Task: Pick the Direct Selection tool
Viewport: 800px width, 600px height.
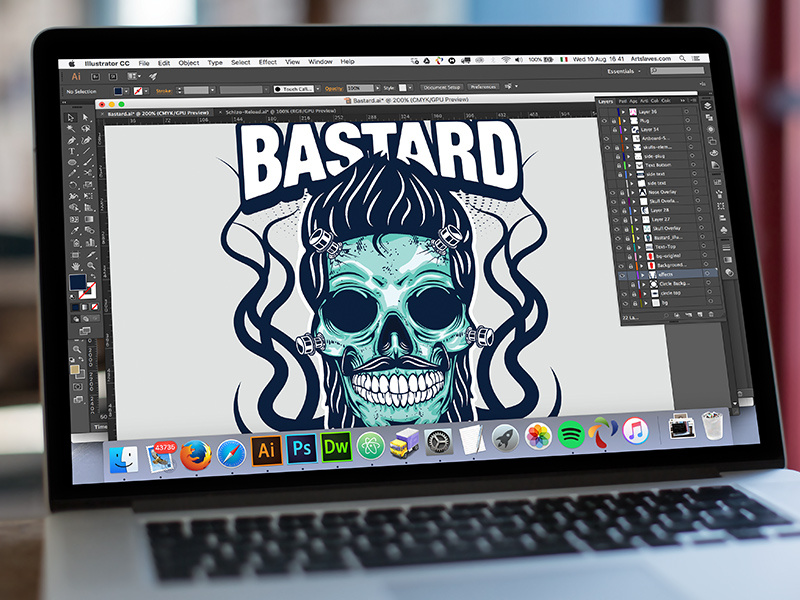Action: click(84, 118)
